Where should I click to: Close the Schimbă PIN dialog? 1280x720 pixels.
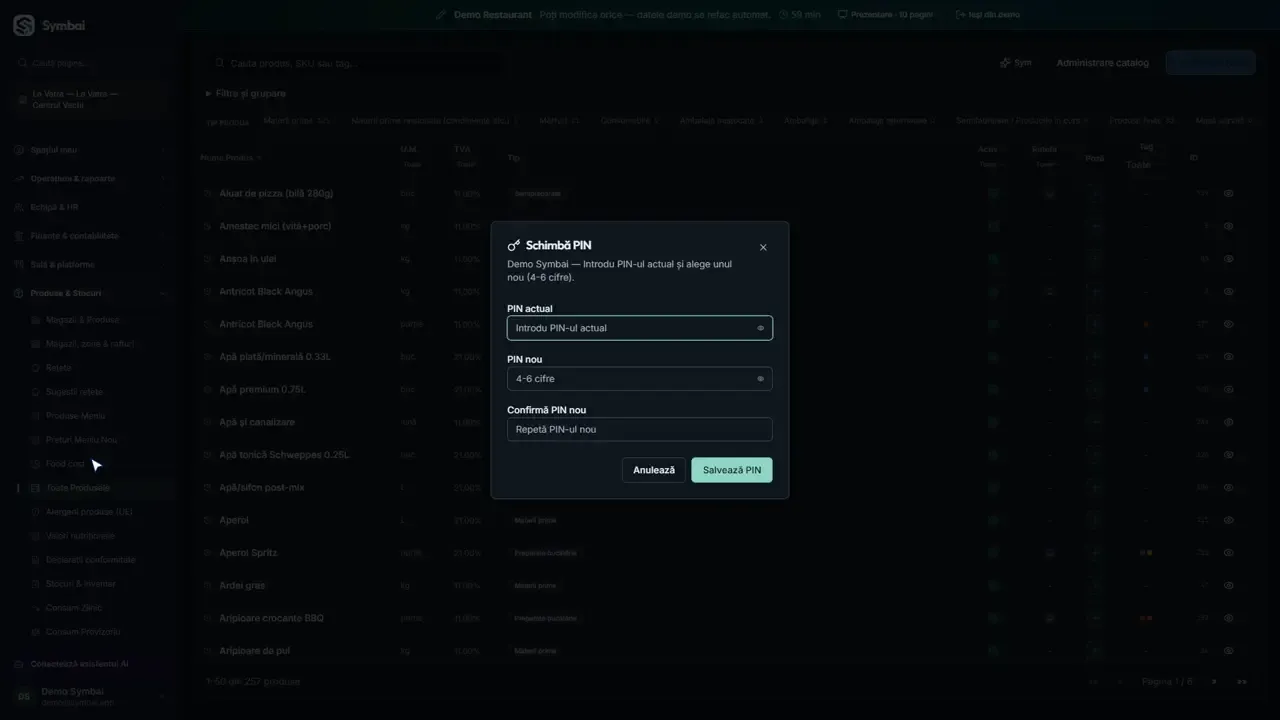[763, 247]
